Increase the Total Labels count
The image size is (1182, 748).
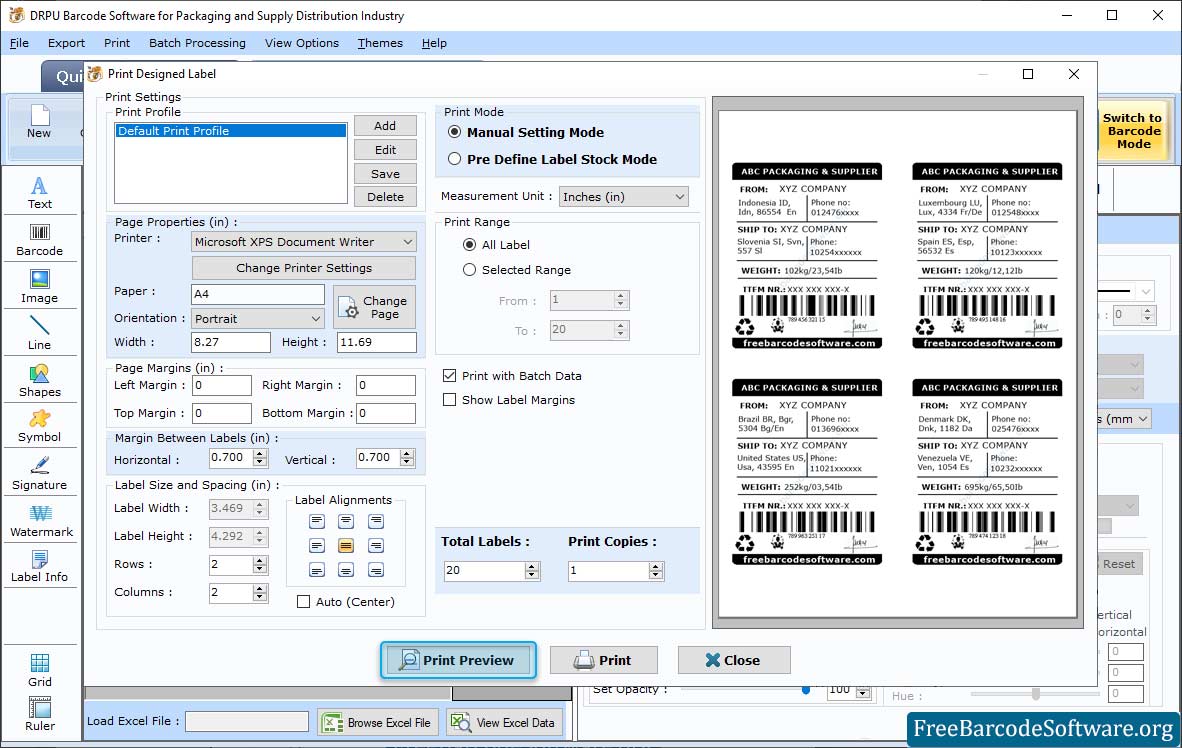click(x=532, y=566)
